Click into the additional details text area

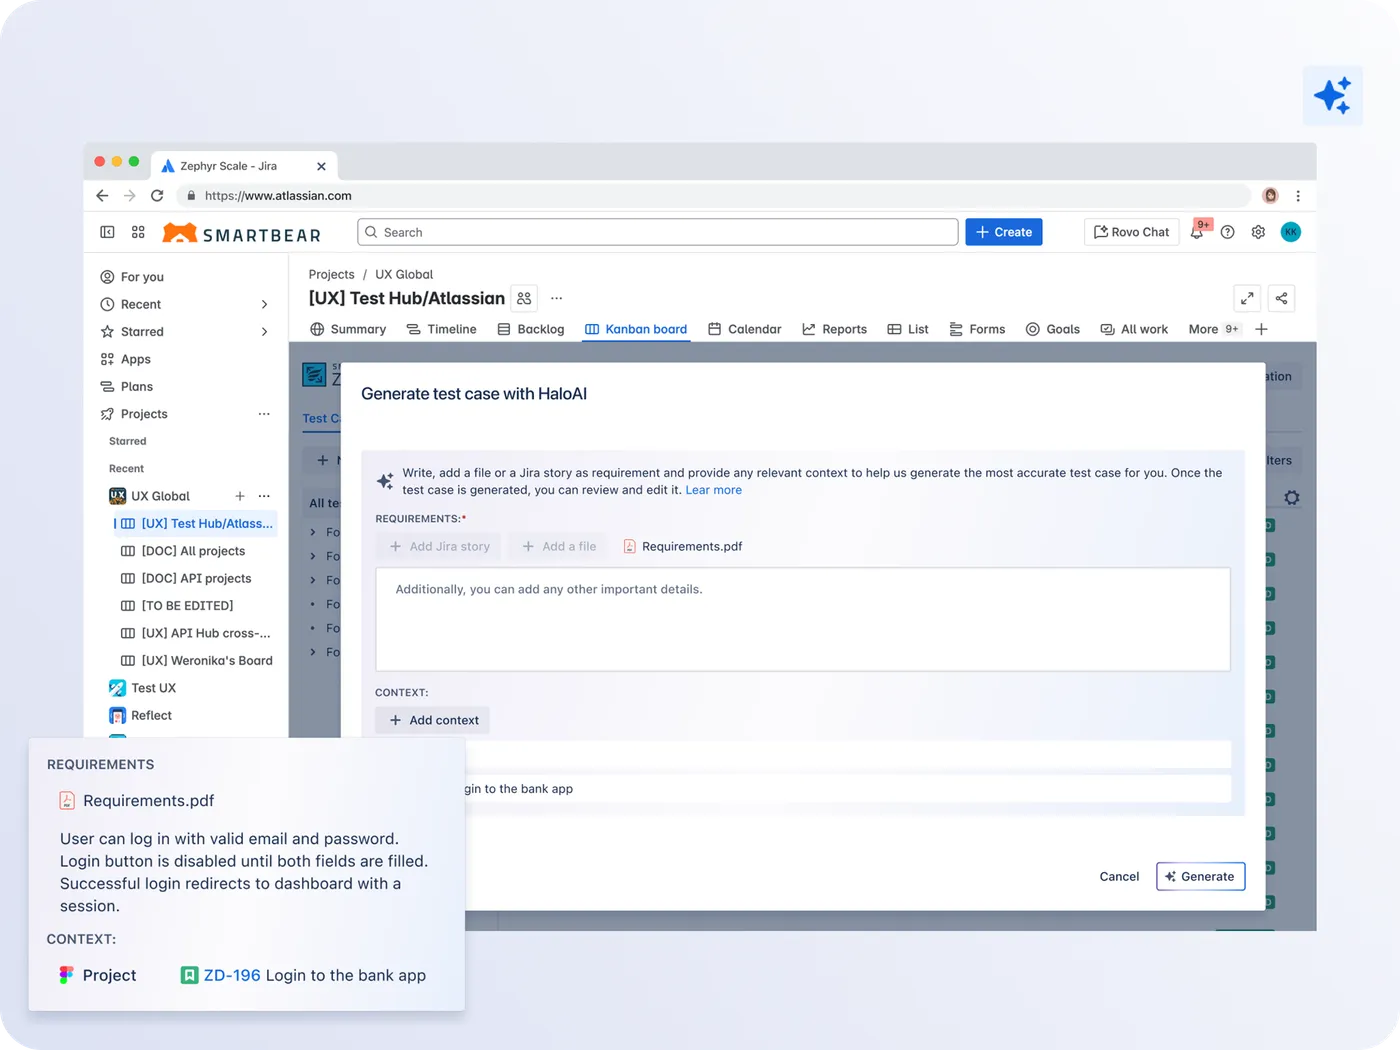tap(802, 619)
